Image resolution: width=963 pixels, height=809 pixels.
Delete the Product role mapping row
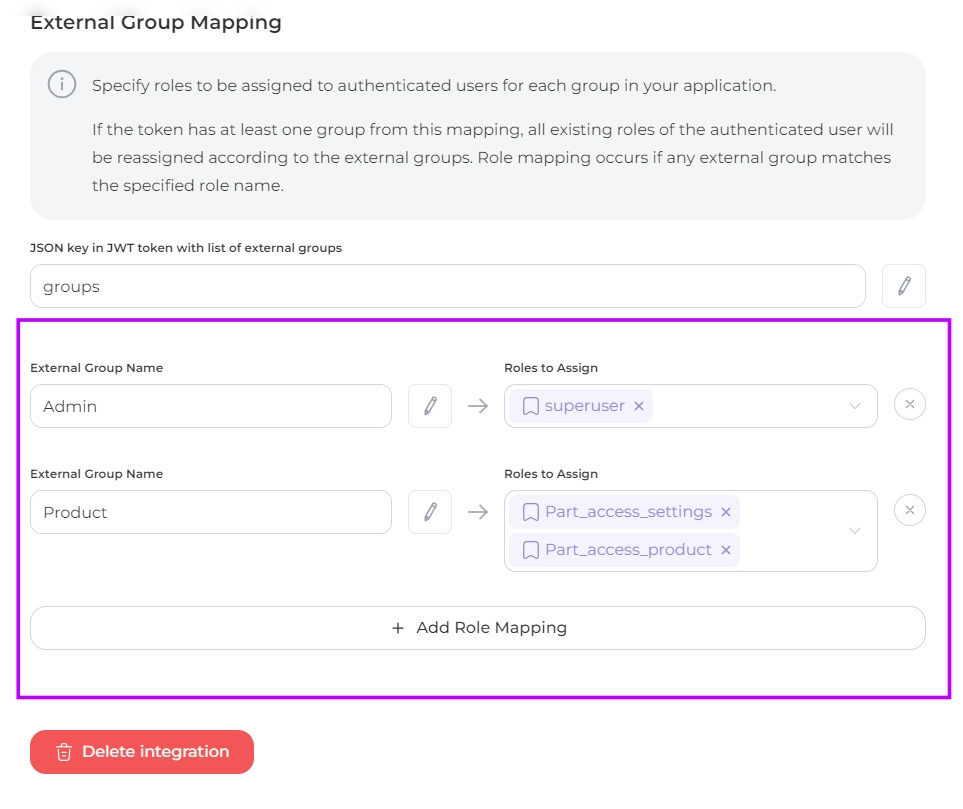(x=909, y=510)
